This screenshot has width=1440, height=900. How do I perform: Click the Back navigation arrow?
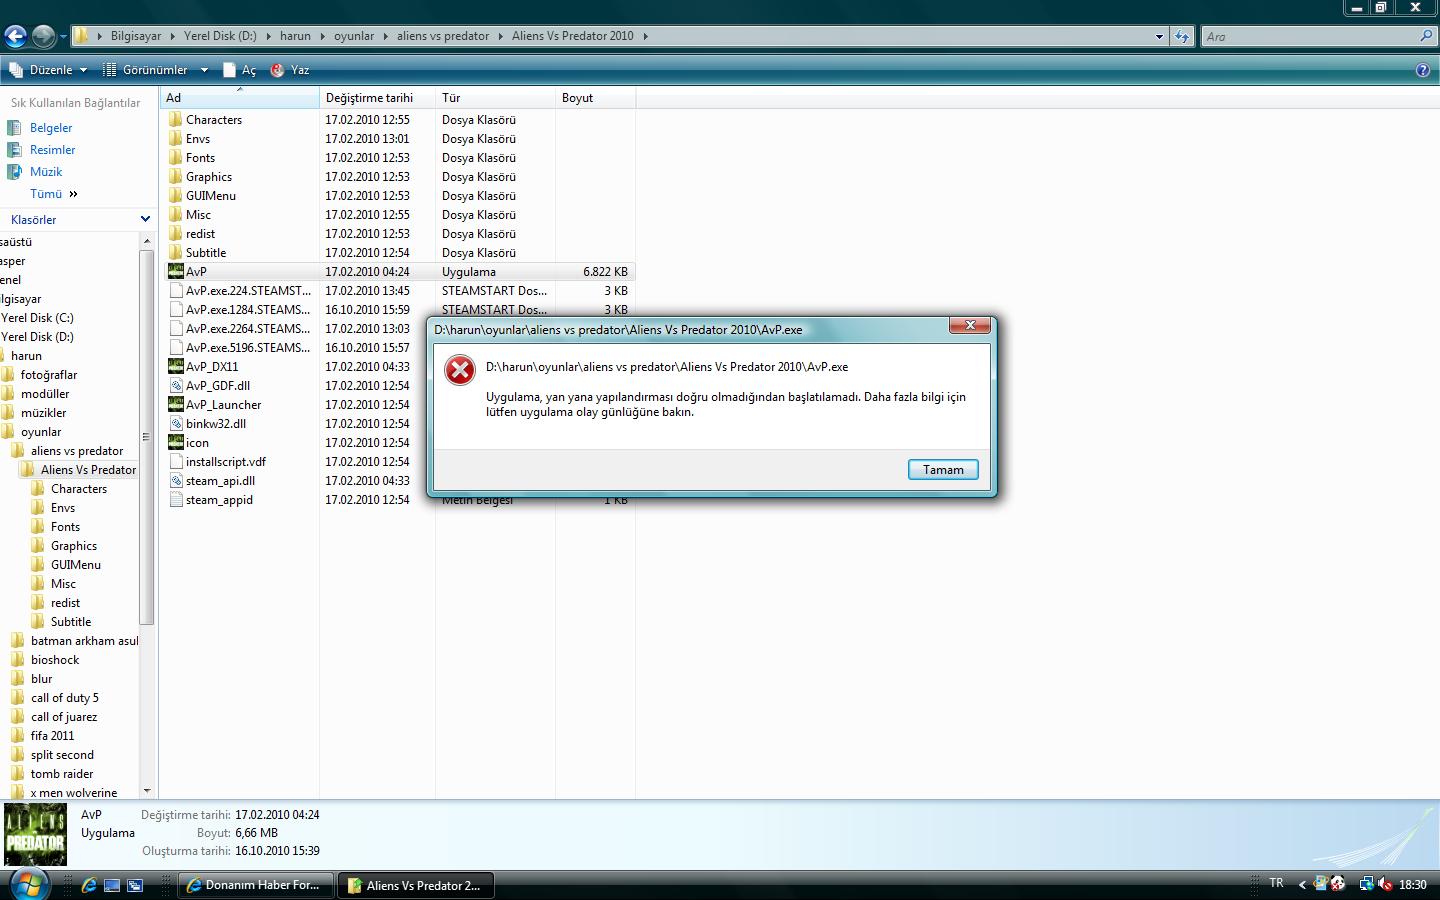tap(15, 37)
